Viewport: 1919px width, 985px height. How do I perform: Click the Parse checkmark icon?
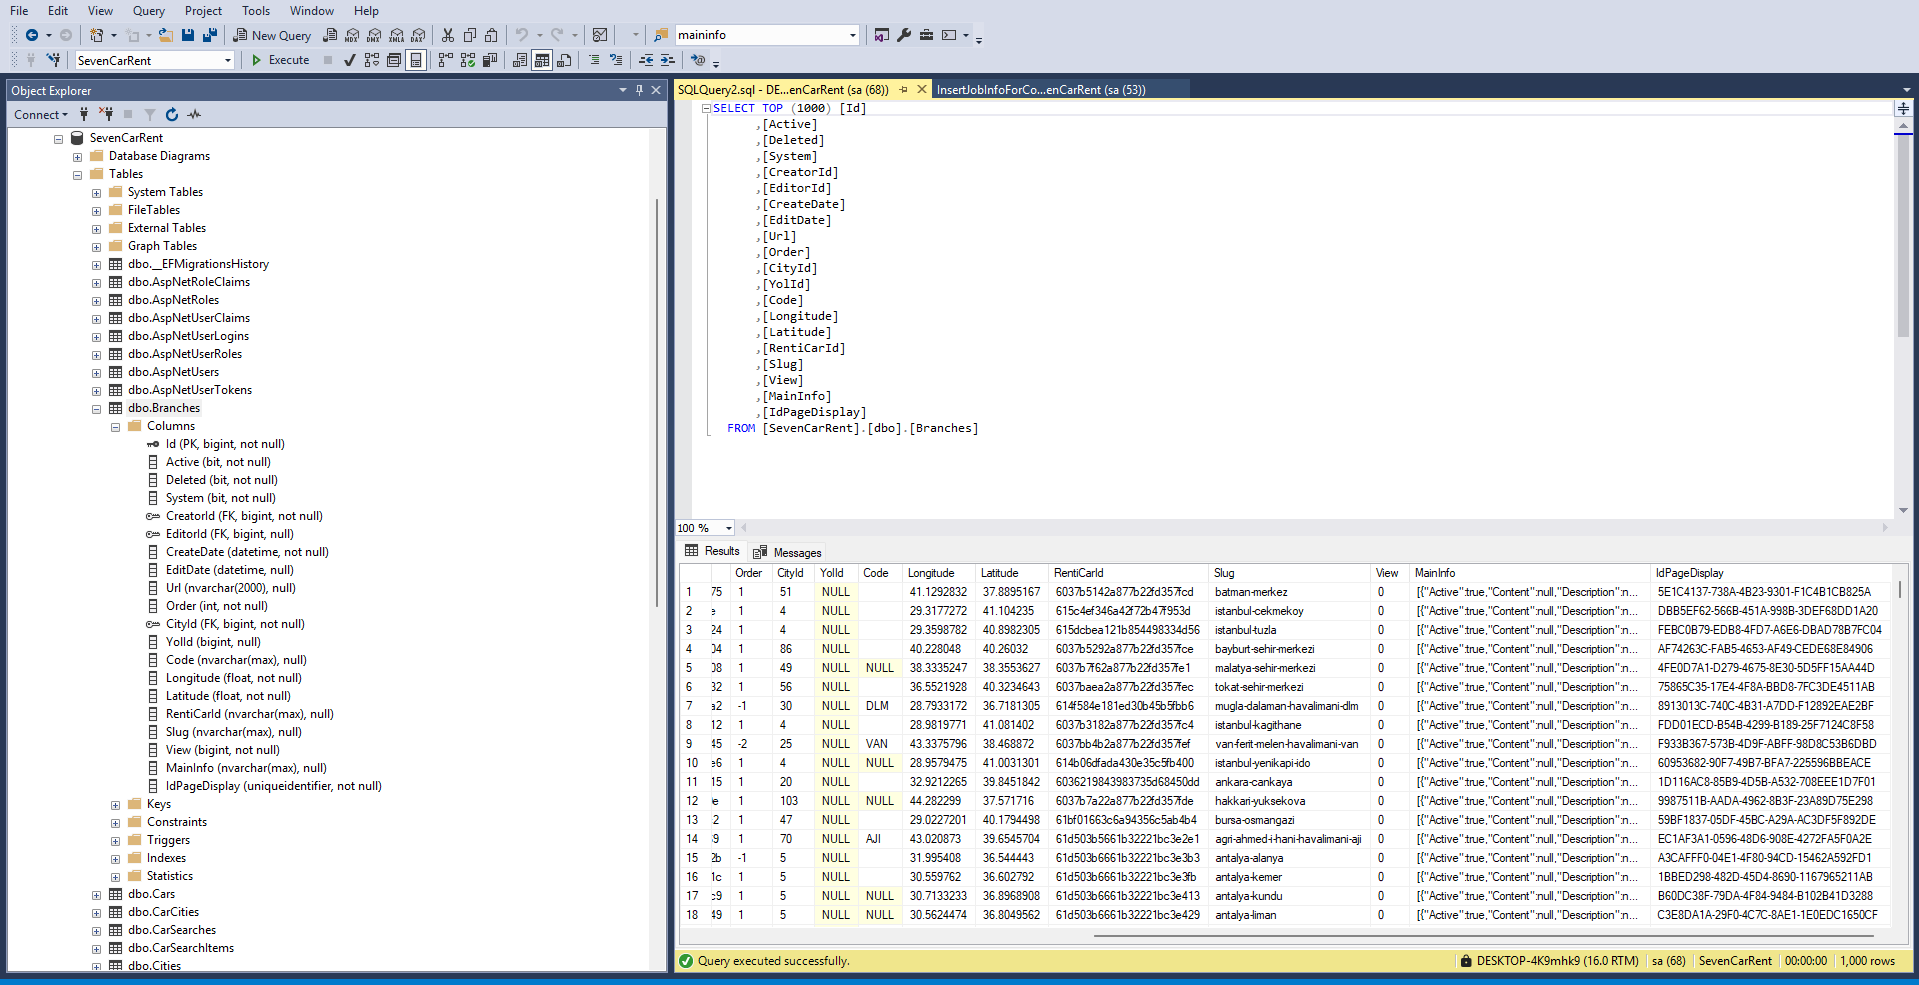(349, 60)
